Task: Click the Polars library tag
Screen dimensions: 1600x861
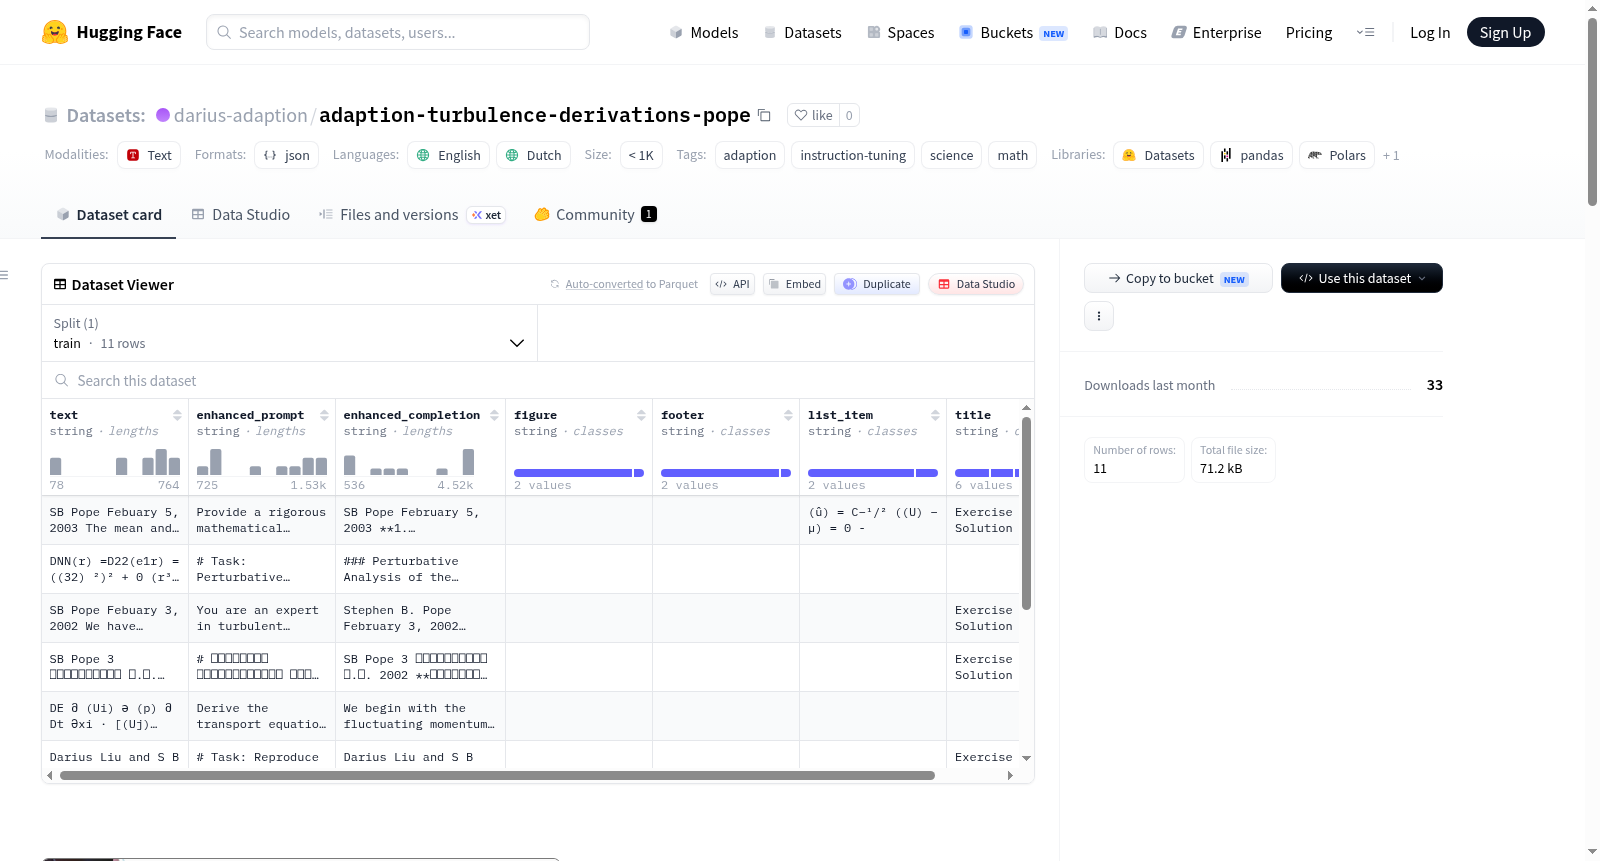Action: pos(1337,155)
